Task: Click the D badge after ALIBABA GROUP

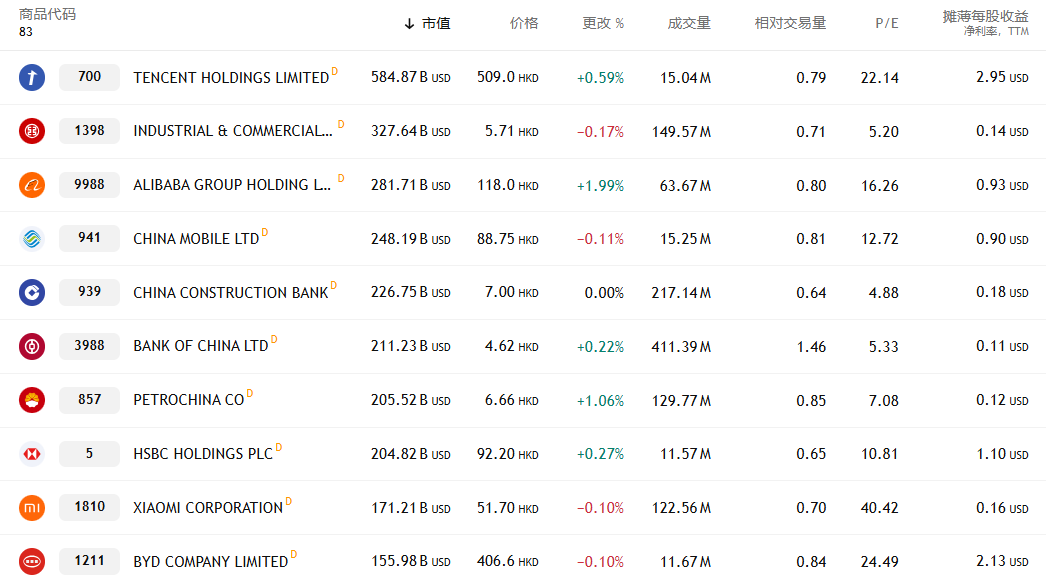Action: click(341, 178)
